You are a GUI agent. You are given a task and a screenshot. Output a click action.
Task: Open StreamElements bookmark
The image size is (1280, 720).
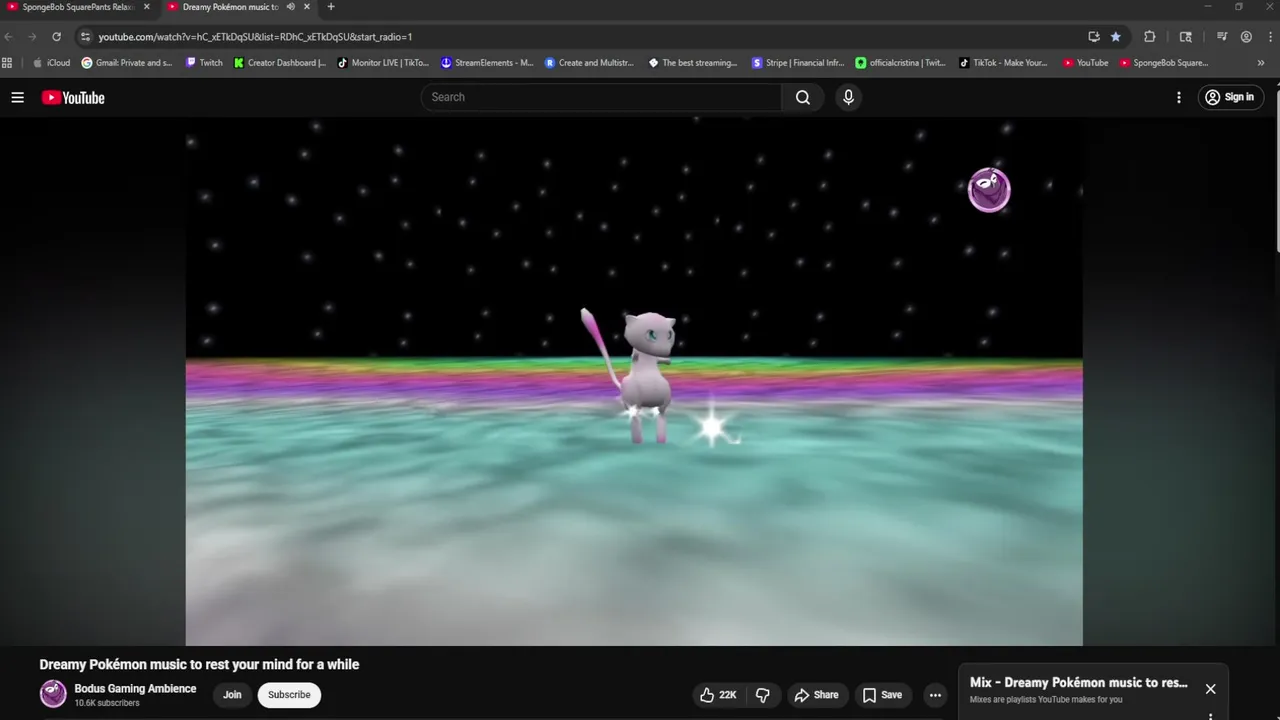pos(488,63)
